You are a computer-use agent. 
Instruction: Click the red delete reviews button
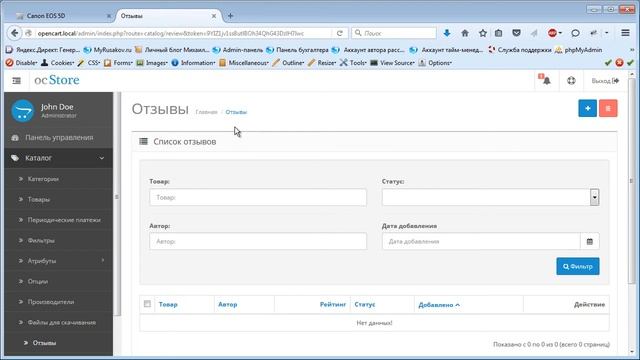608,108
